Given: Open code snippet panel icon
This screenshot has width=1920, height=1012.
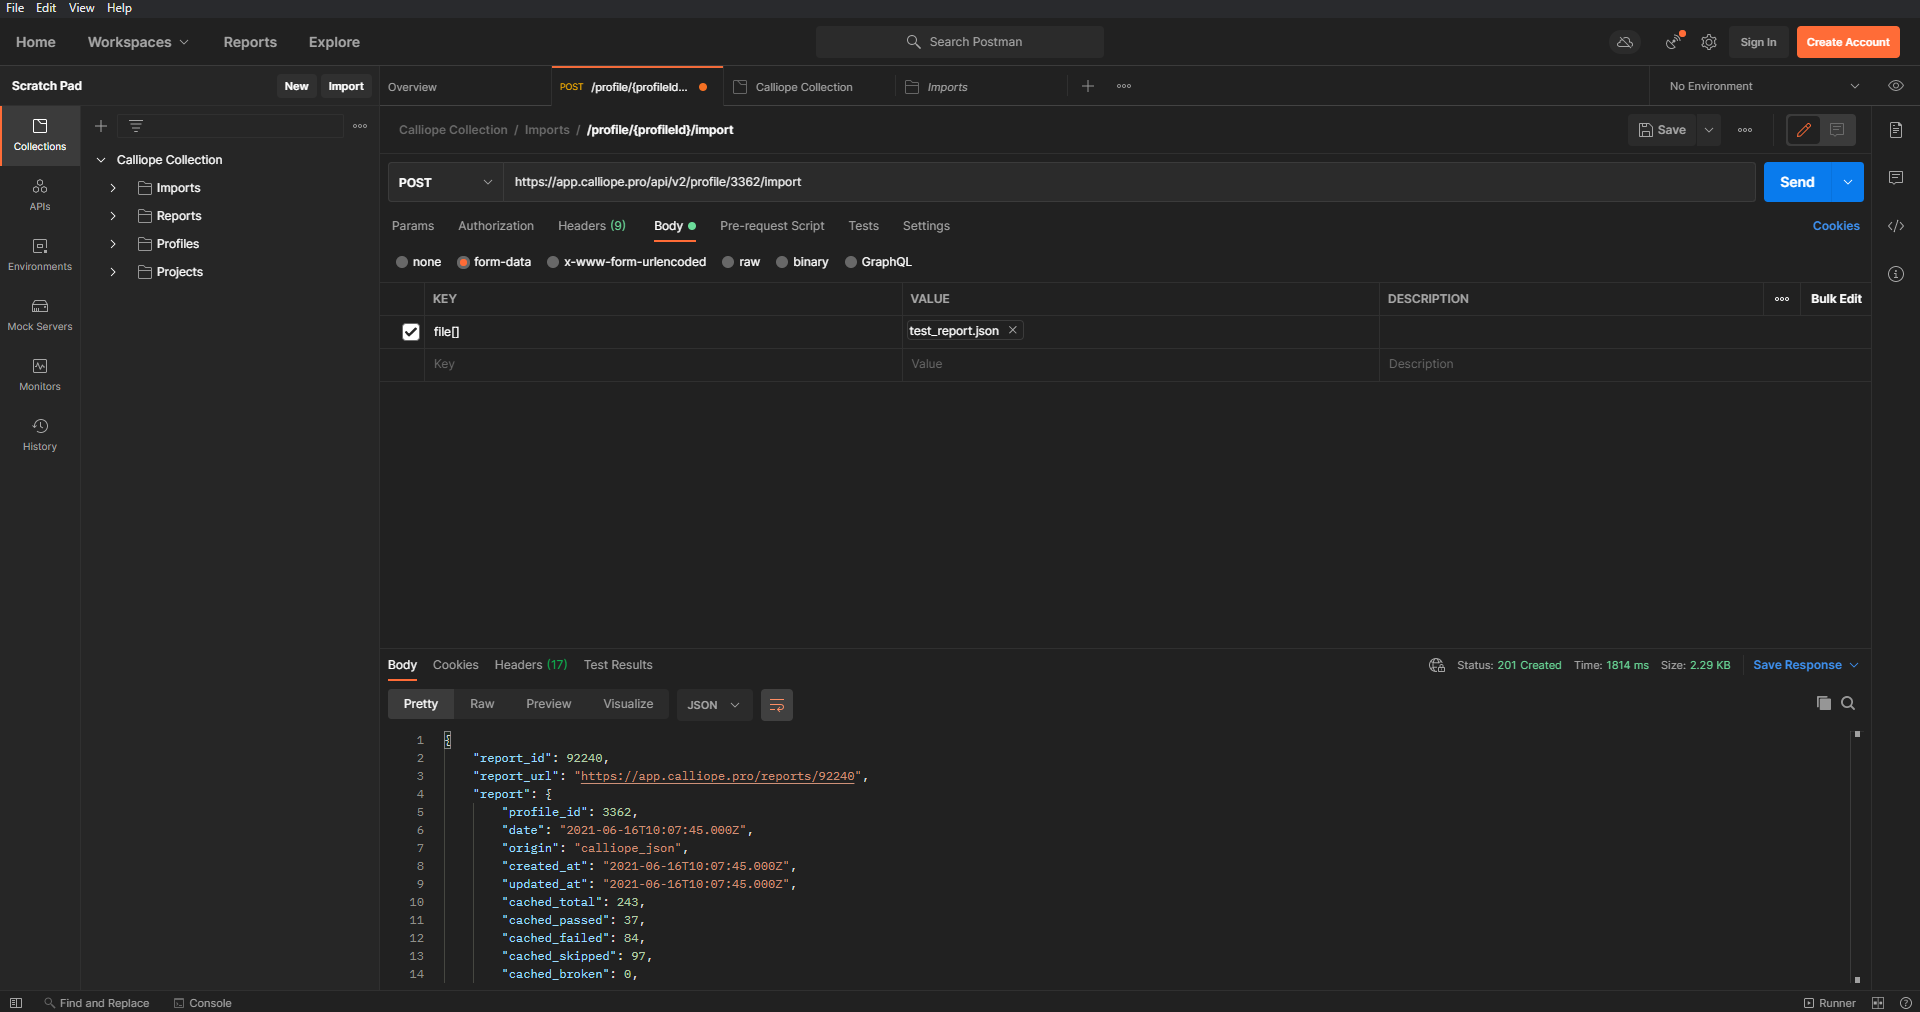Looking at the screenshot, I should [x=1896, y=226].
